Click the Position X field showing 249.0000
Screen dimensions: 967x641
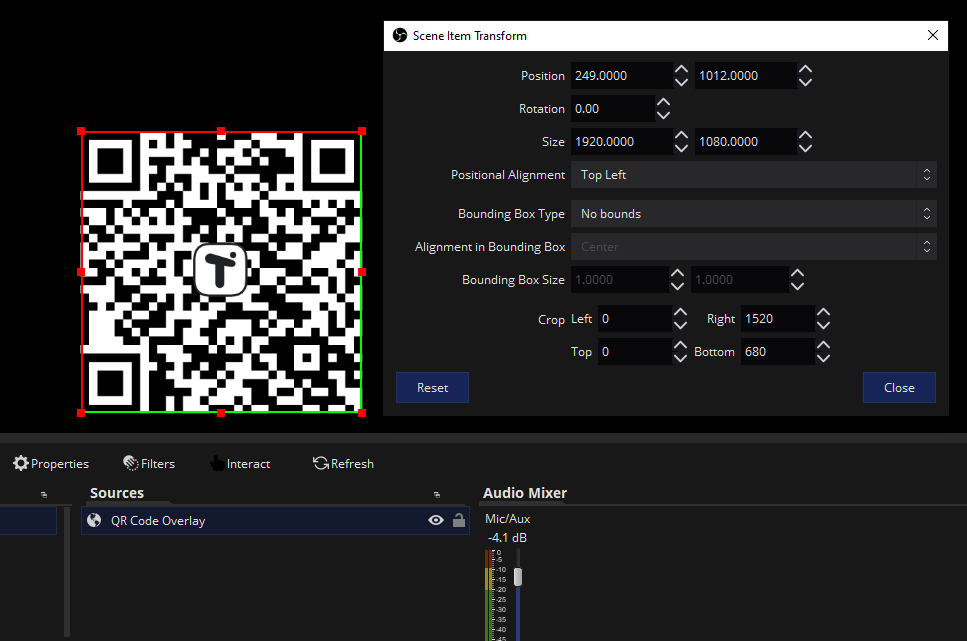[622, 75]
